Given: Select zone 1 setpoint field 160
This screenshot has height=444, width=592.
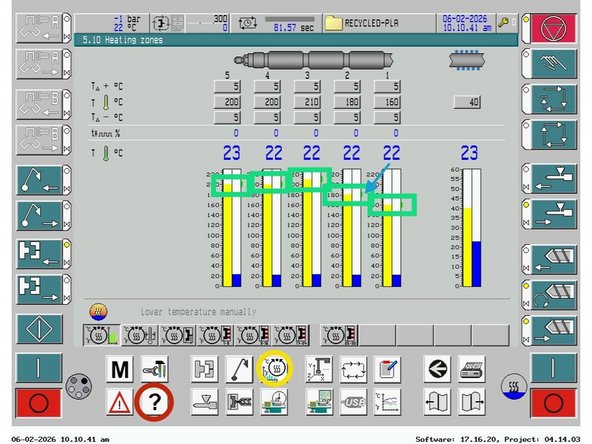Looking at the screenshot, I should tap(387, 102).
